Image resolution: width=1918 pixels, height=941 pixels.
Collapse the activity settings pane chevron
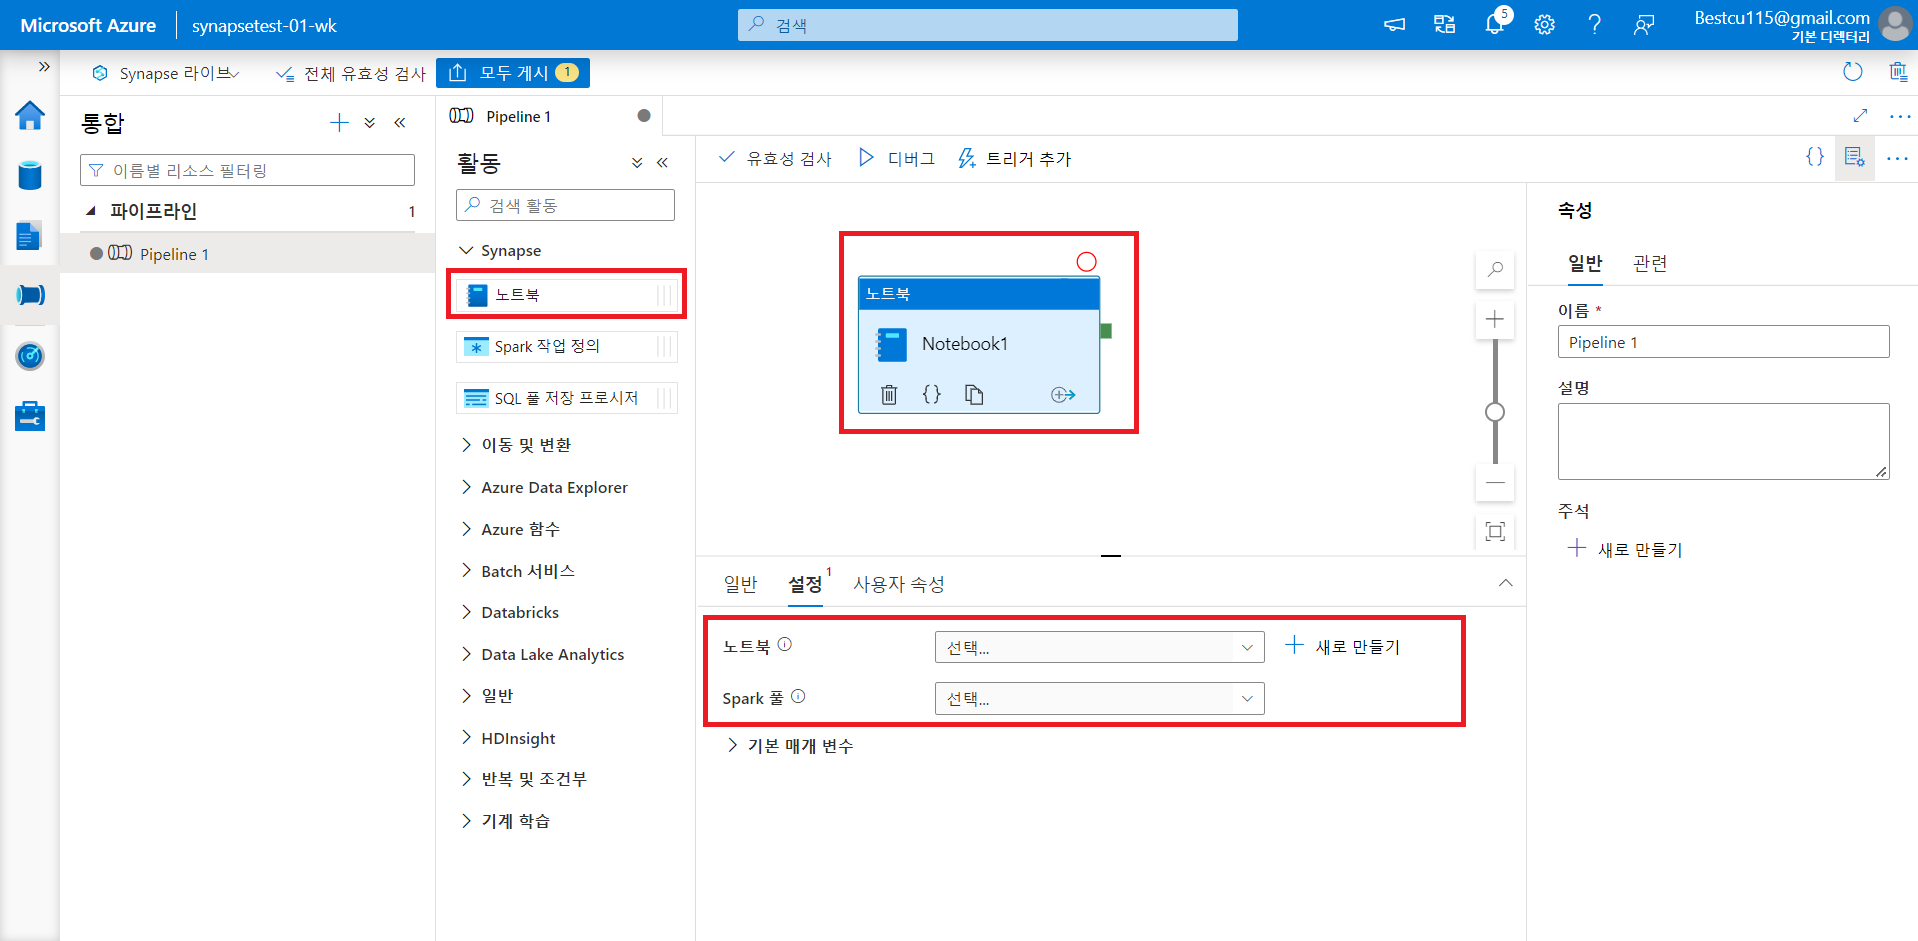1505,583
